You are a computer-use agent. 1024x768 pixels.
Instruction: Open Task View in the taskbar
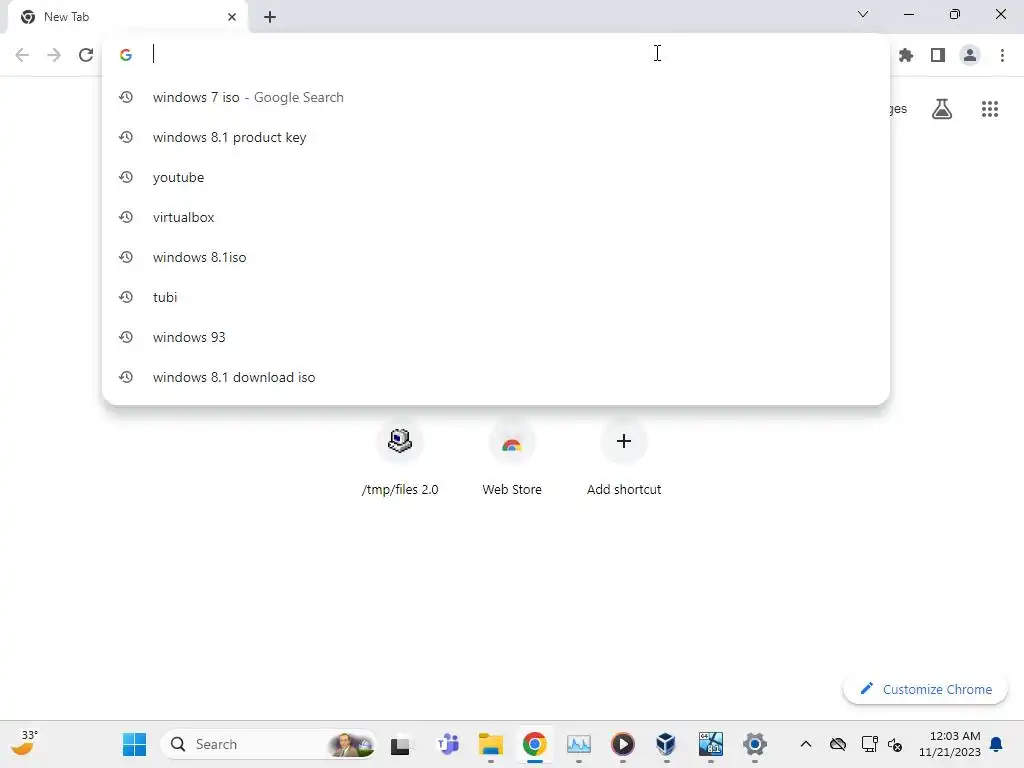(x=400, y=744)
